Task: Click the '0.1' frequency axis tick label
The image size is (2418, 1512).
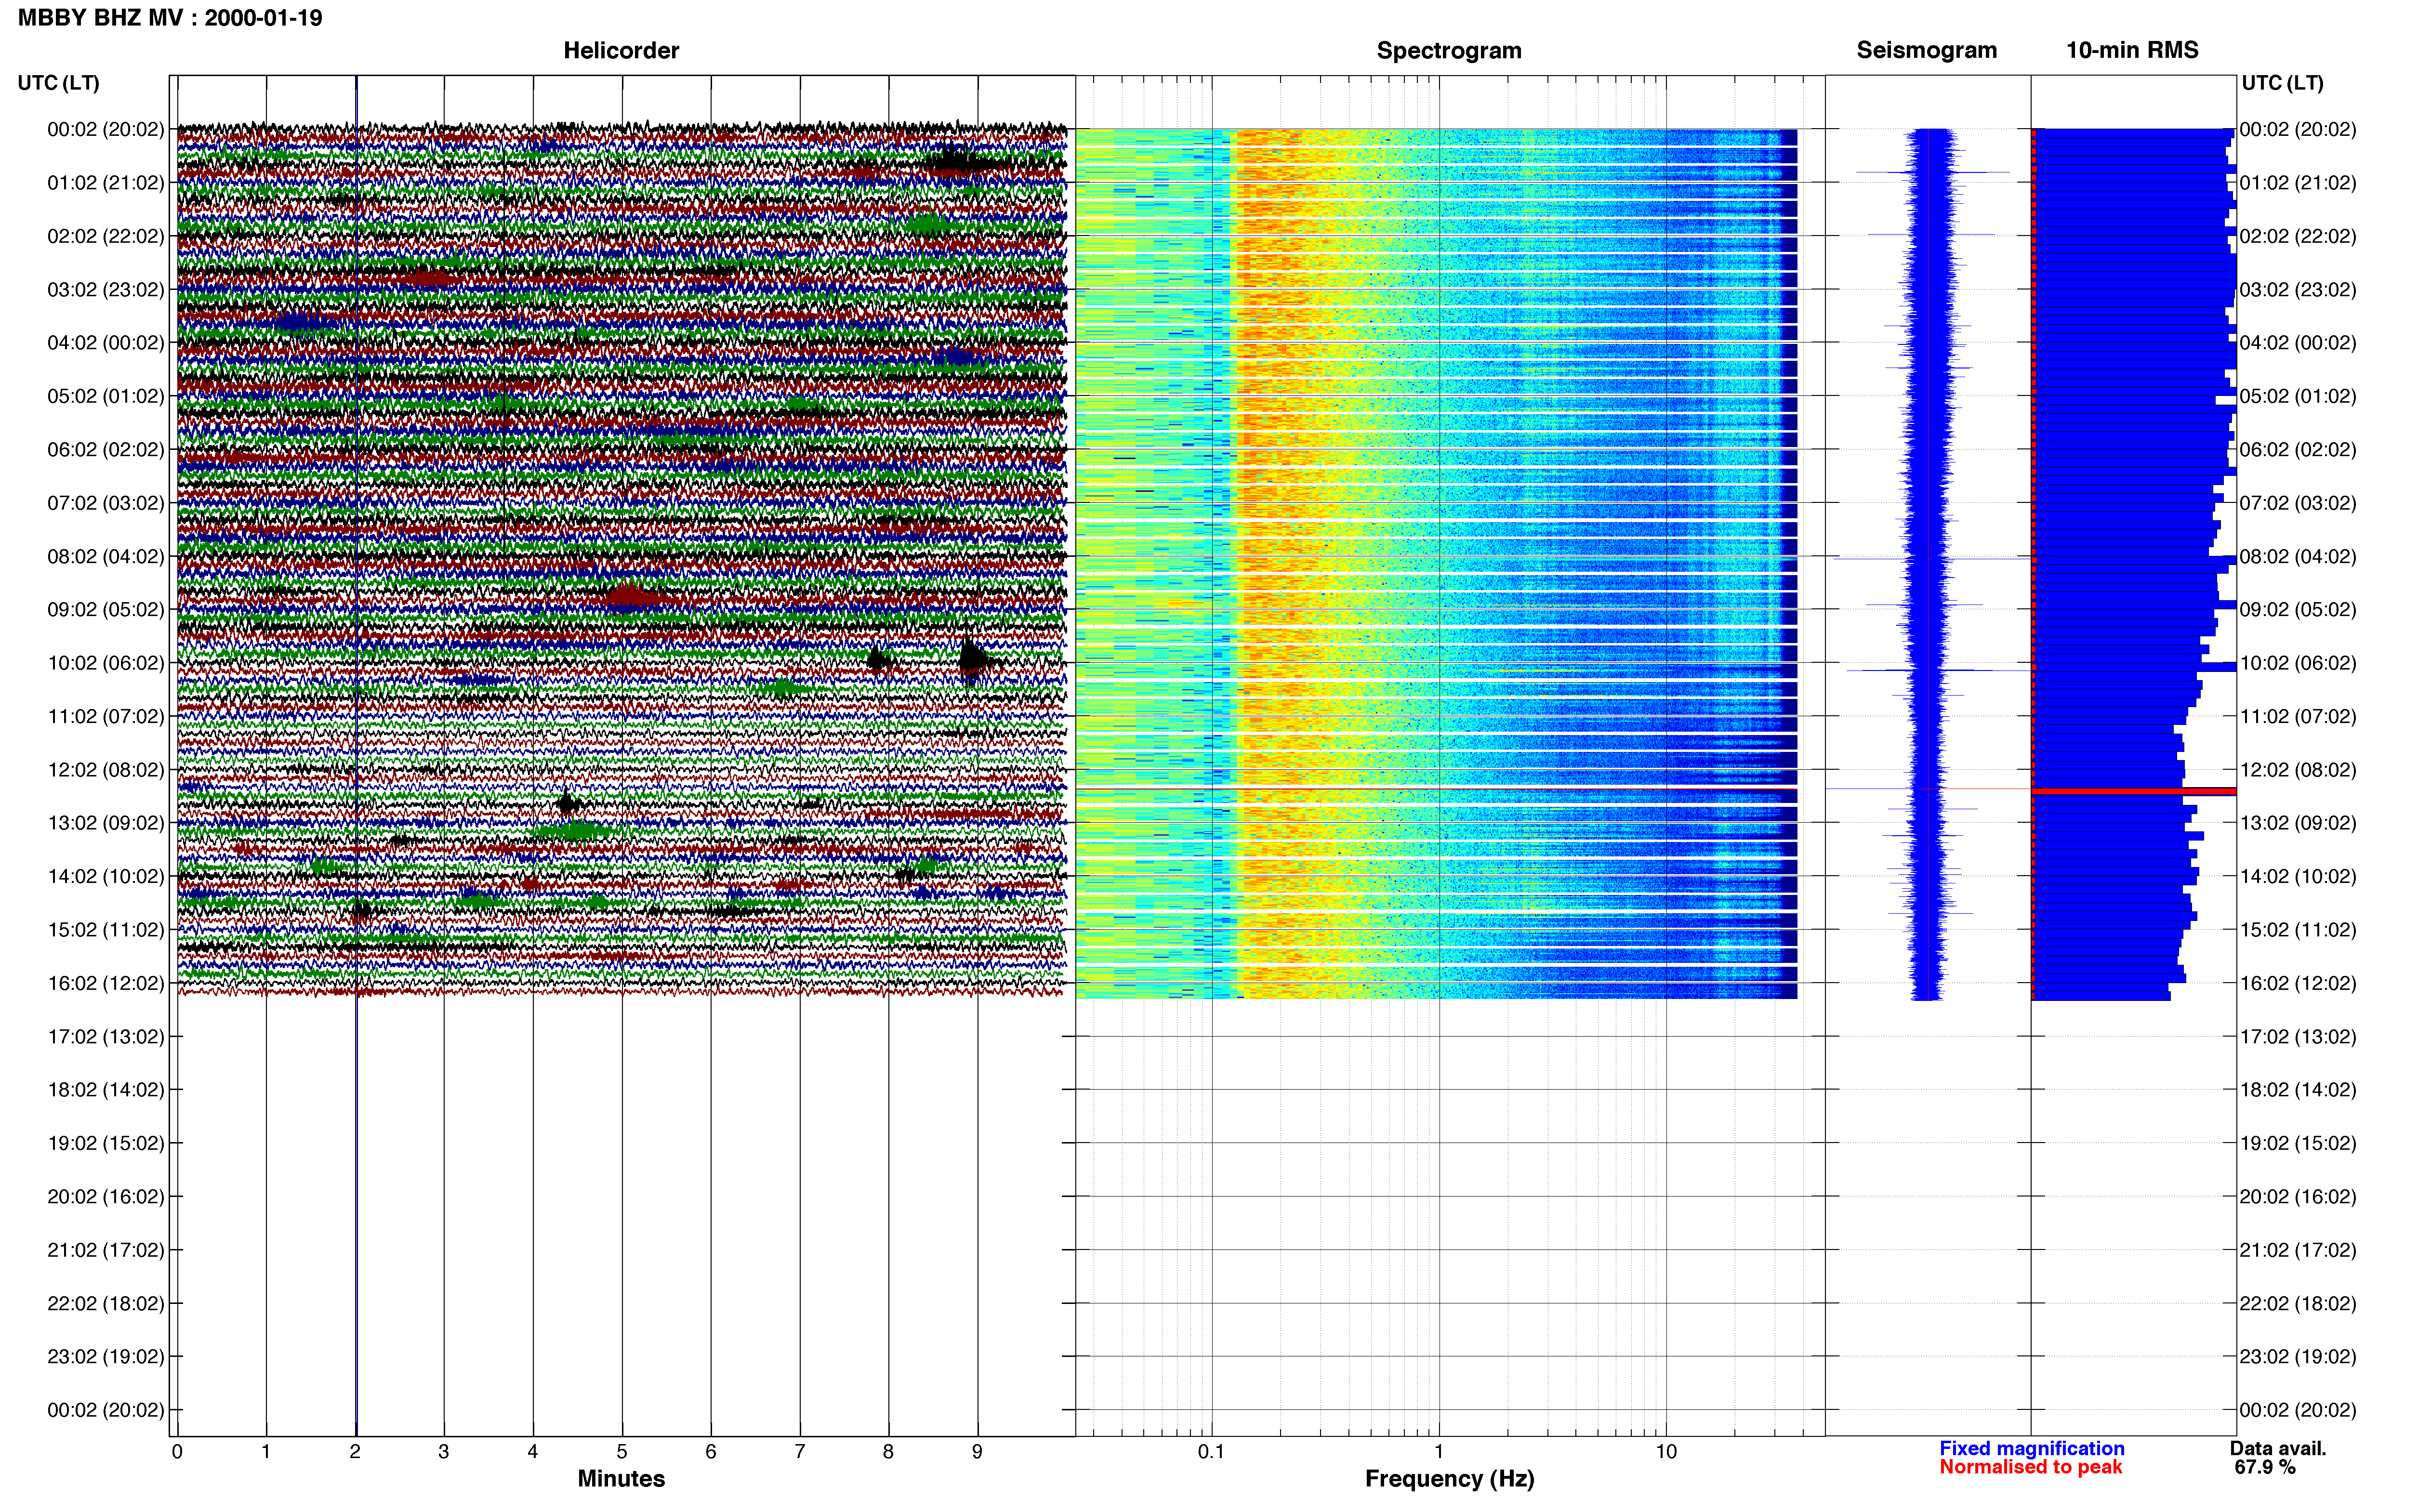Action: [x=1211, y=1451]
